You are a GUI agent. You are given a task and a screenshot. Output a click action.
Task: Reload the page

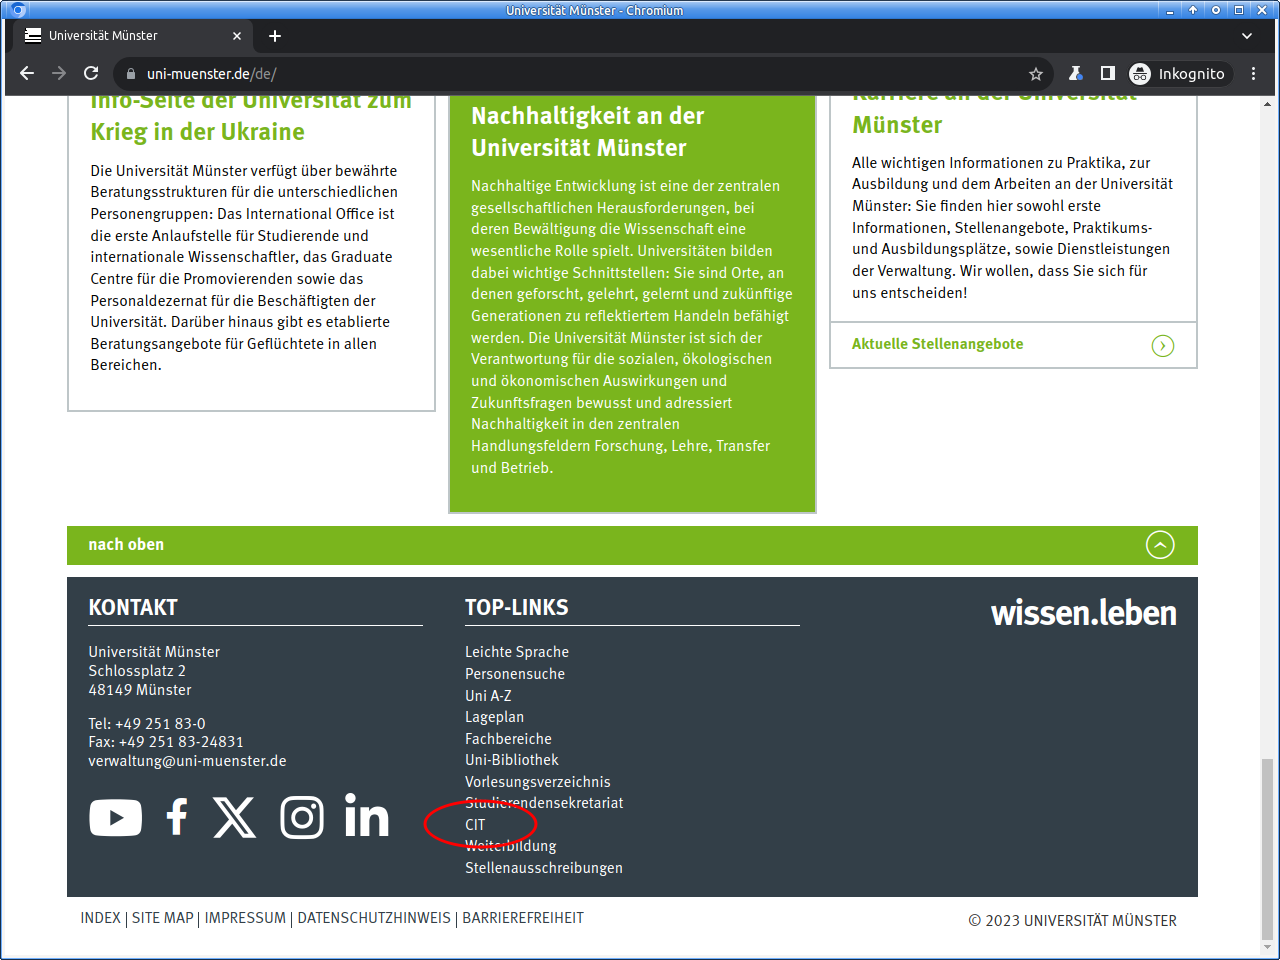click(91, 73)
